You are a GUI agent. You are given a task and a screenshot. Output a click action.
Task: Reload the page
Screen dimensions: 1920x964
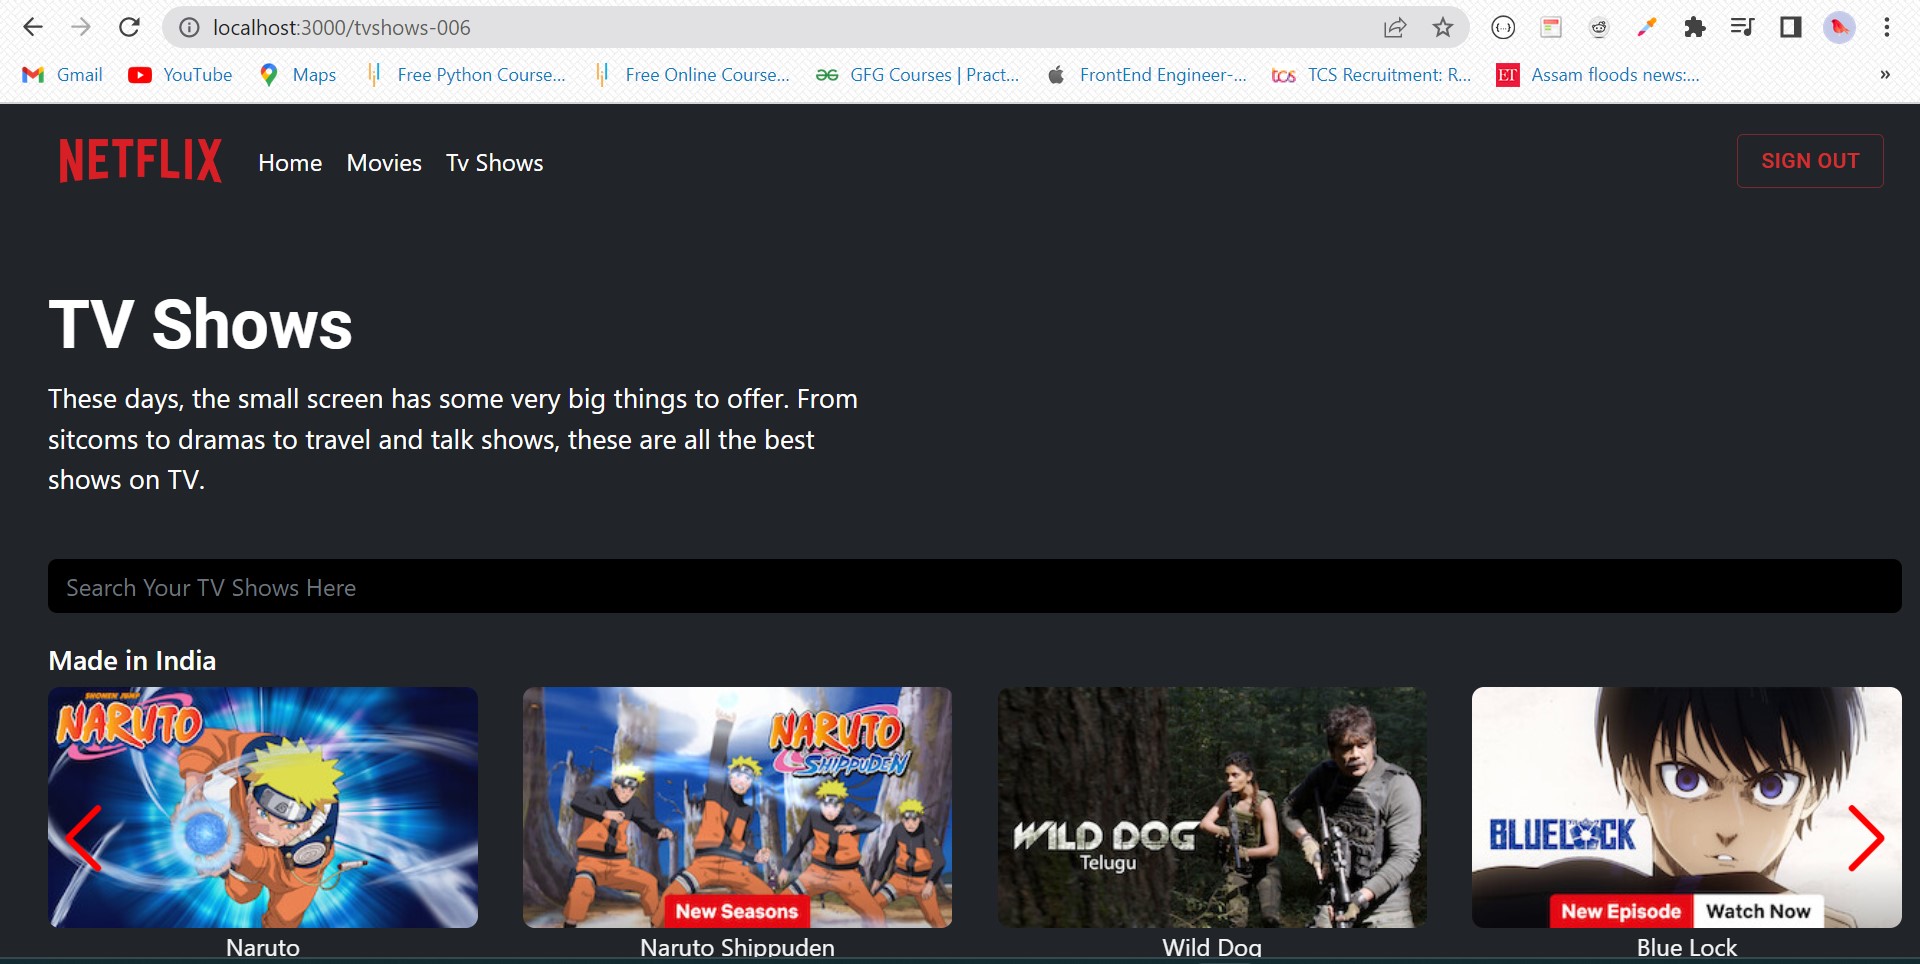point(130,27)
